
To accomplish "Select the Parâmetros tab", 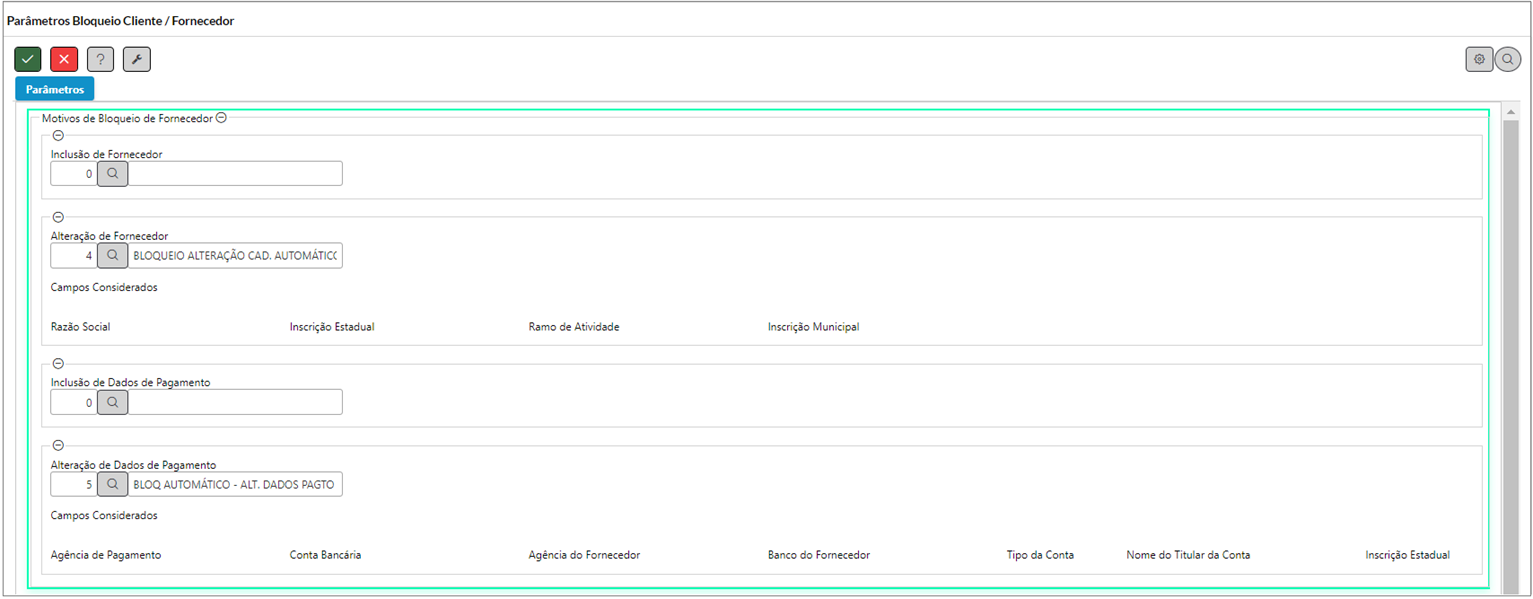I will [x=55, y=89].
